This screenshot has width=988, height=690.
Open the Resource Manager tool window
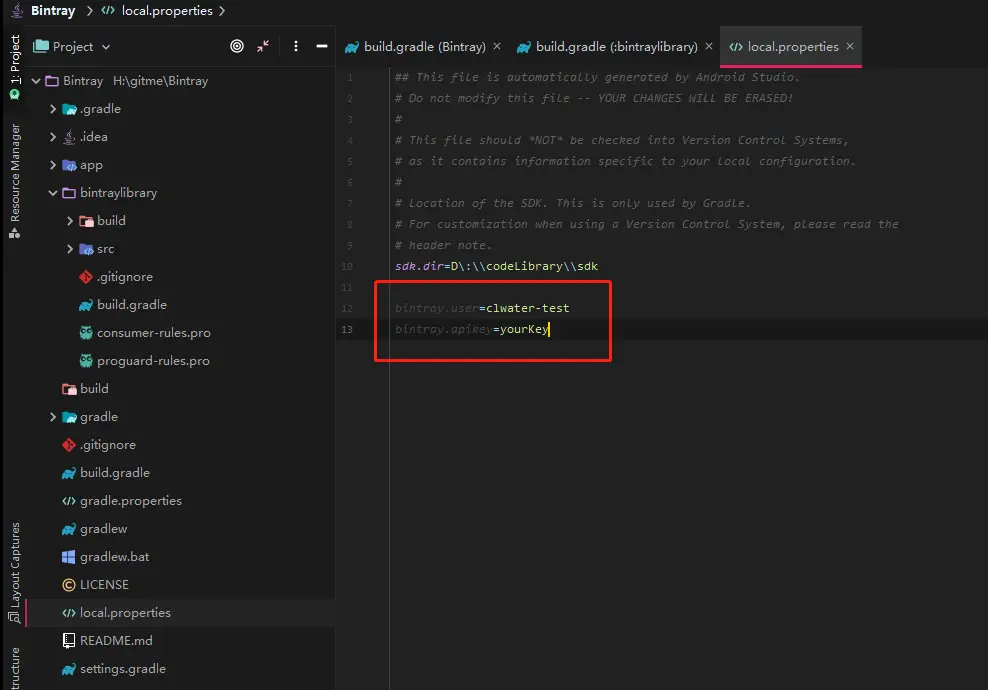pyautogui.click(x=15, y=181)
